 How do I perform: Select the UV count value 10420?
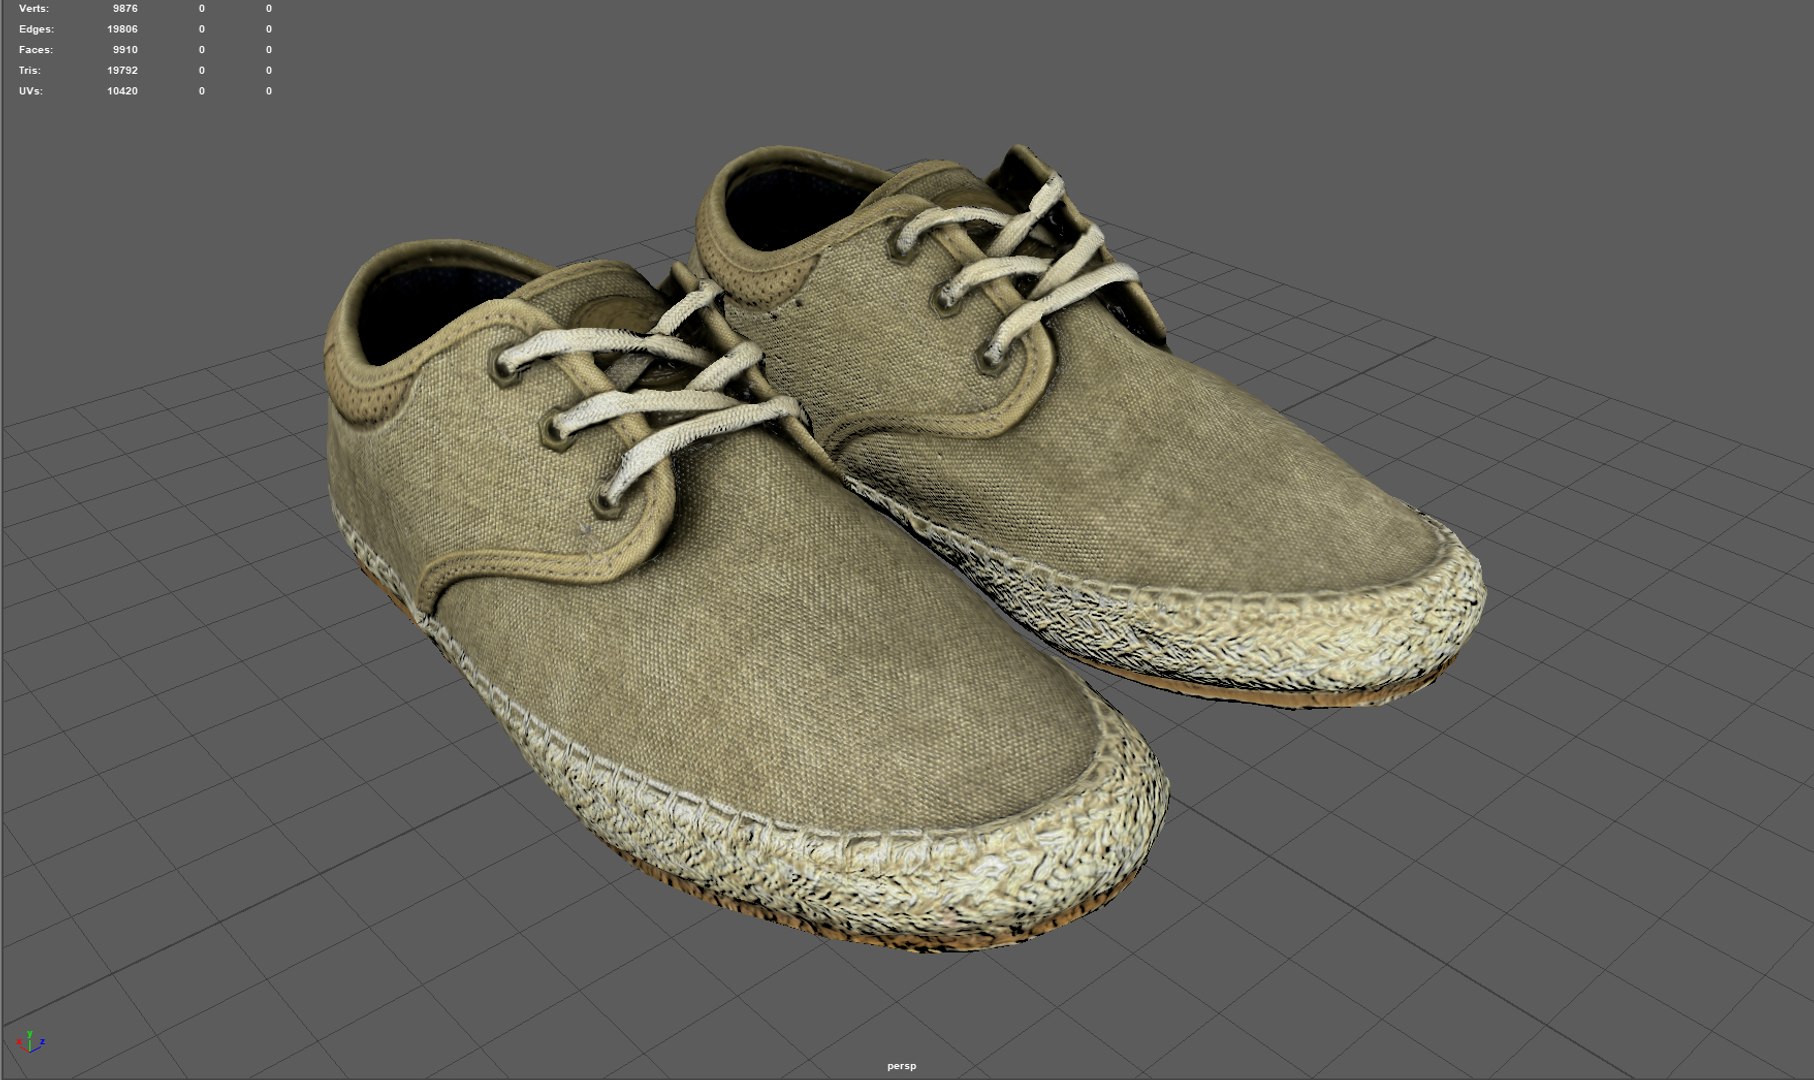tap(122, 91)
